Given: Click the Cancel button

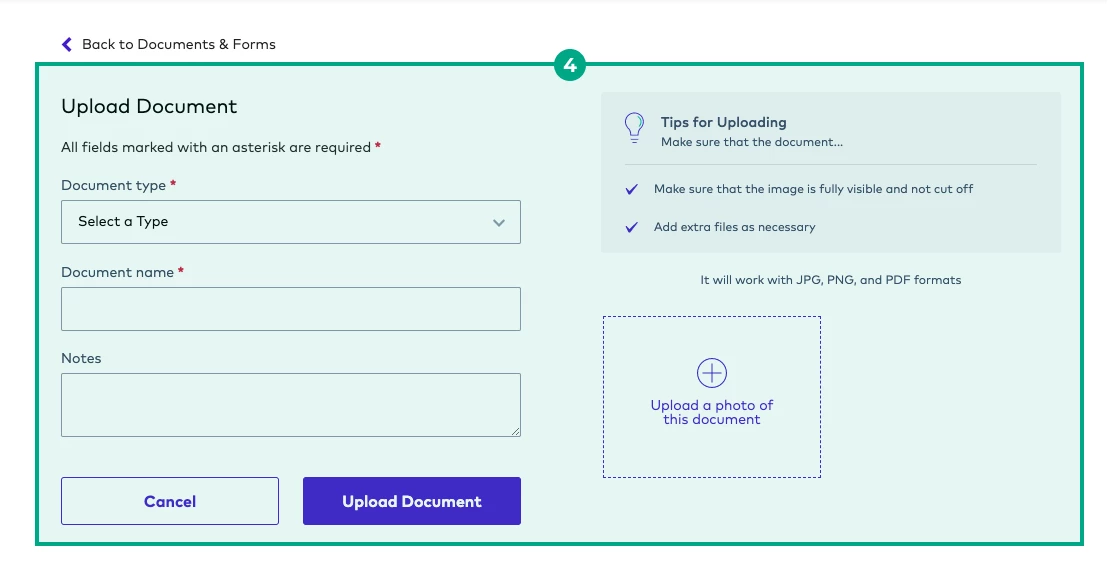Looking at the screenshot, I should tap(169, 501).
